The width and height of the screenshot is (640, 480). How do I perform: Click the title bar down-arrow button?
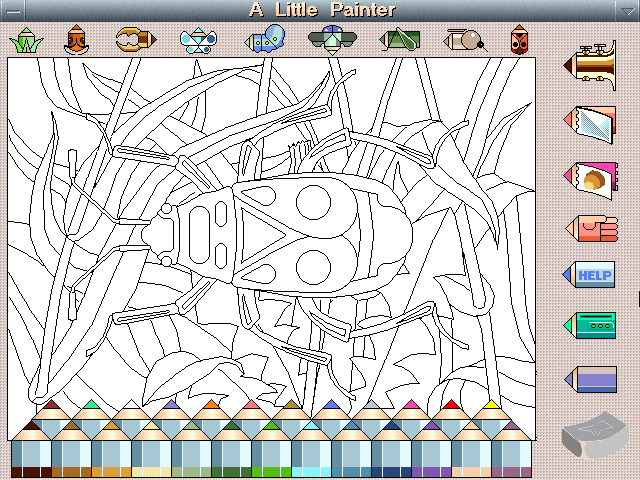[x=627, y=11]
